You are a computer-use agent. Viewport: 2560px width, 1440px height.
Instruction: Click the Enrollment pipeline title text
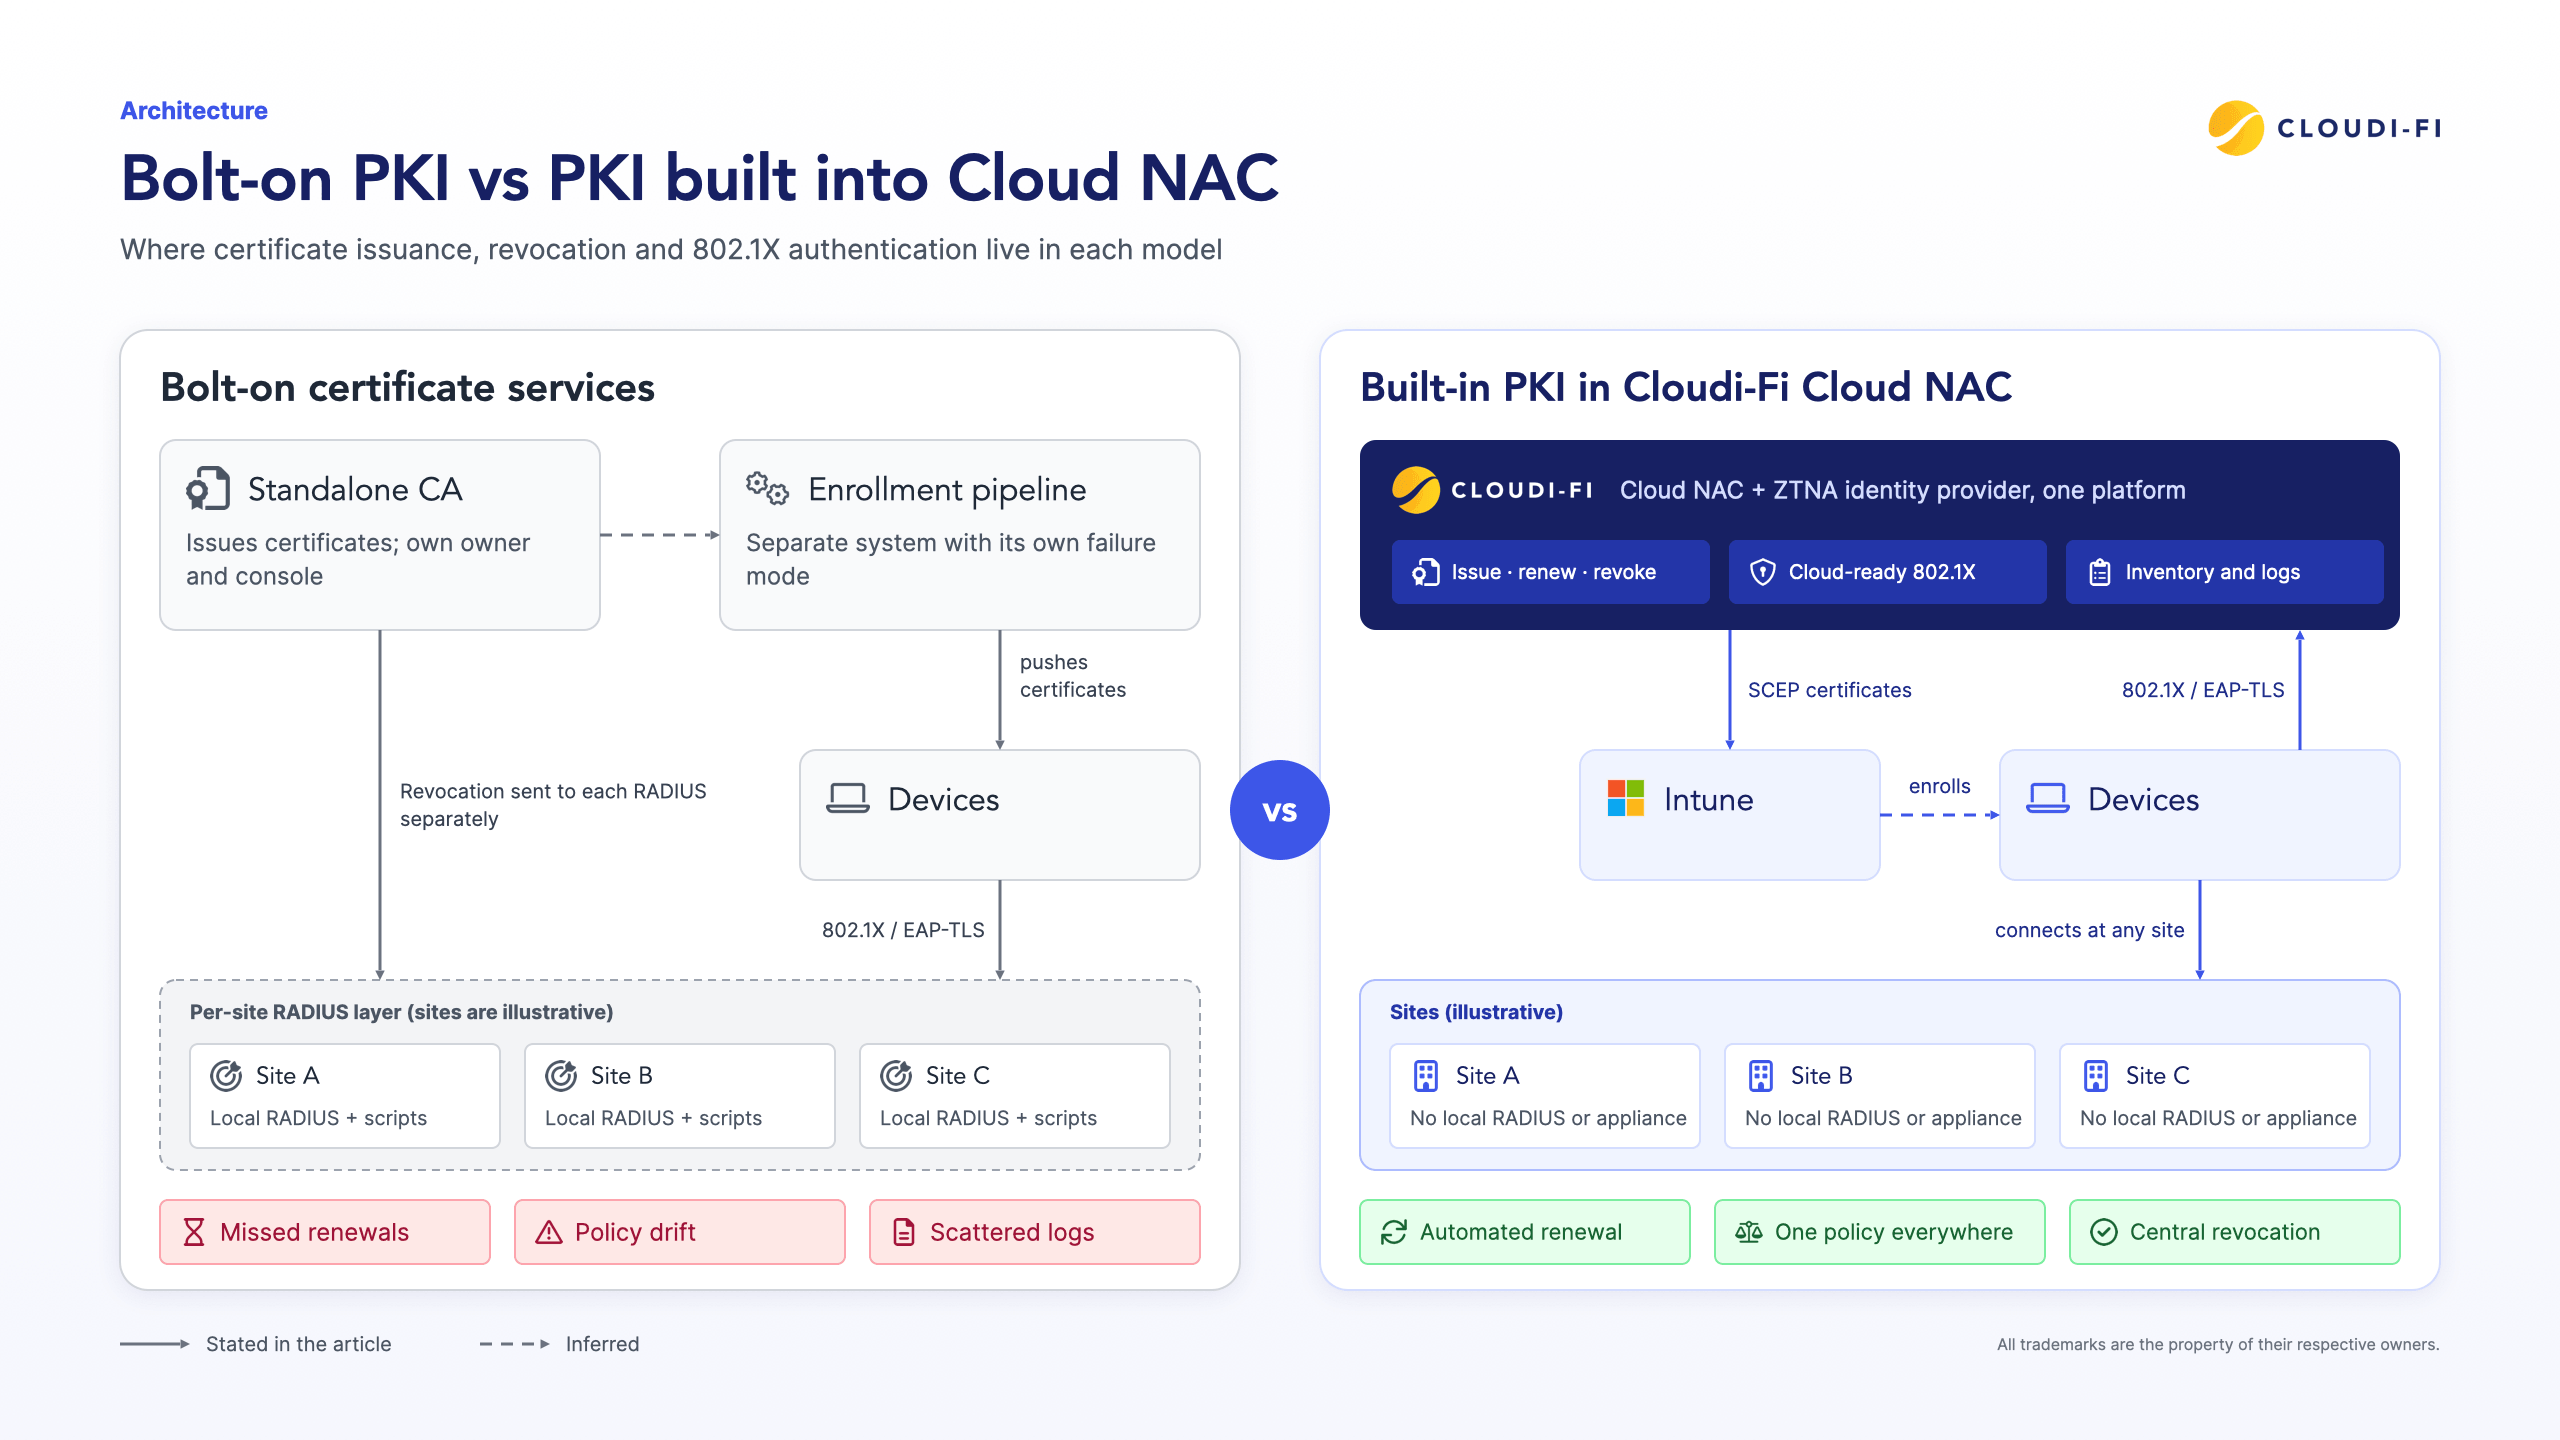[x=947, y=489]
